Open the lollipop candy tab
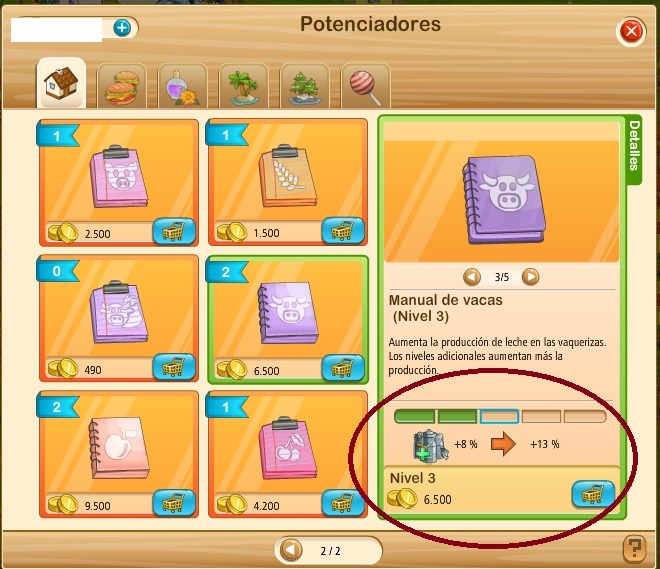Image resolution: width=660 pixels, height=569 pixels. click(365, 87)
